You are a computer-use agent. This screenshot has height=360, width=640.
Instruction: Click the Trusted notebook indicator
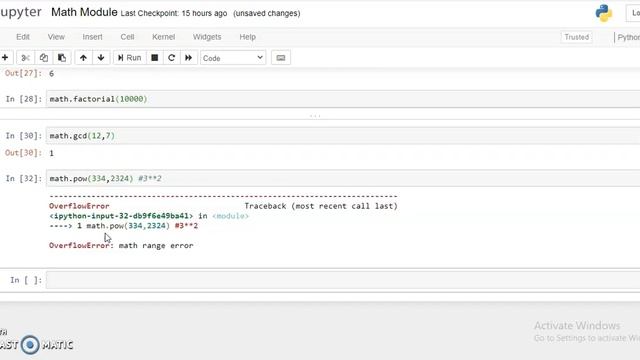pos(576,37)
